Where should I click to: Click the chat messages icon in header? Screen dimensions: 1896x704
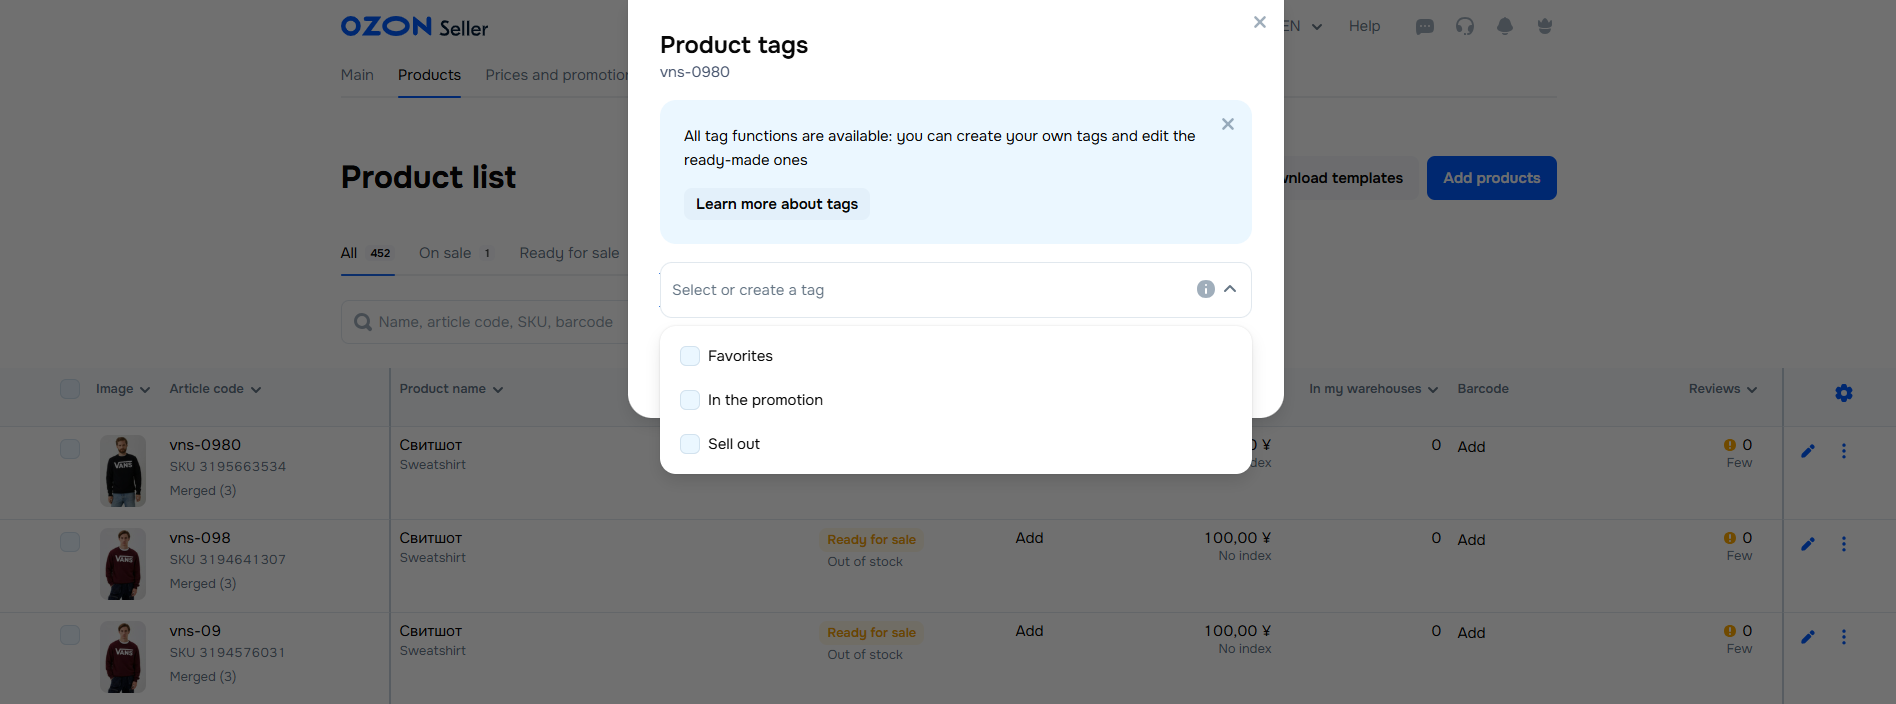[x=1425, y=27]
